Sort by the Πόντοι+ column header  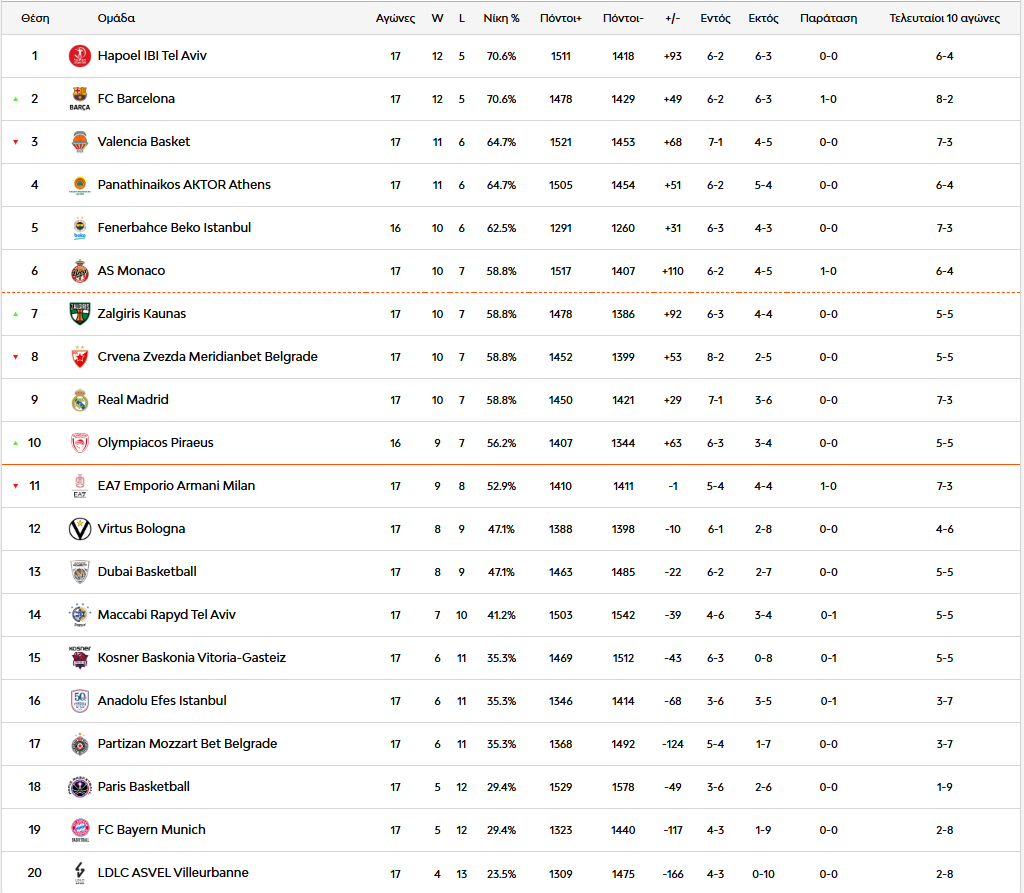pyautogui.click(x=560, y=18)
